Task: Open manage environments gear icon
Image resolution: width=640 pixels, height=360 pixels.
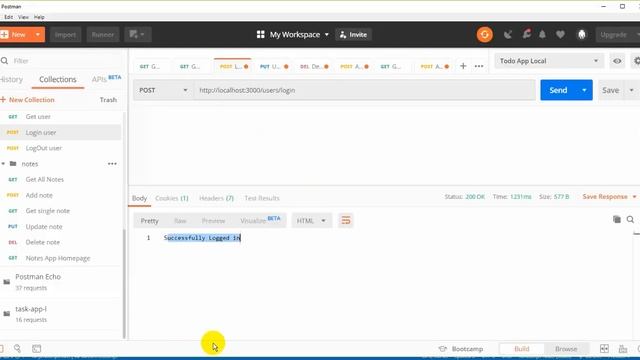Action: [x=636, y=61]
